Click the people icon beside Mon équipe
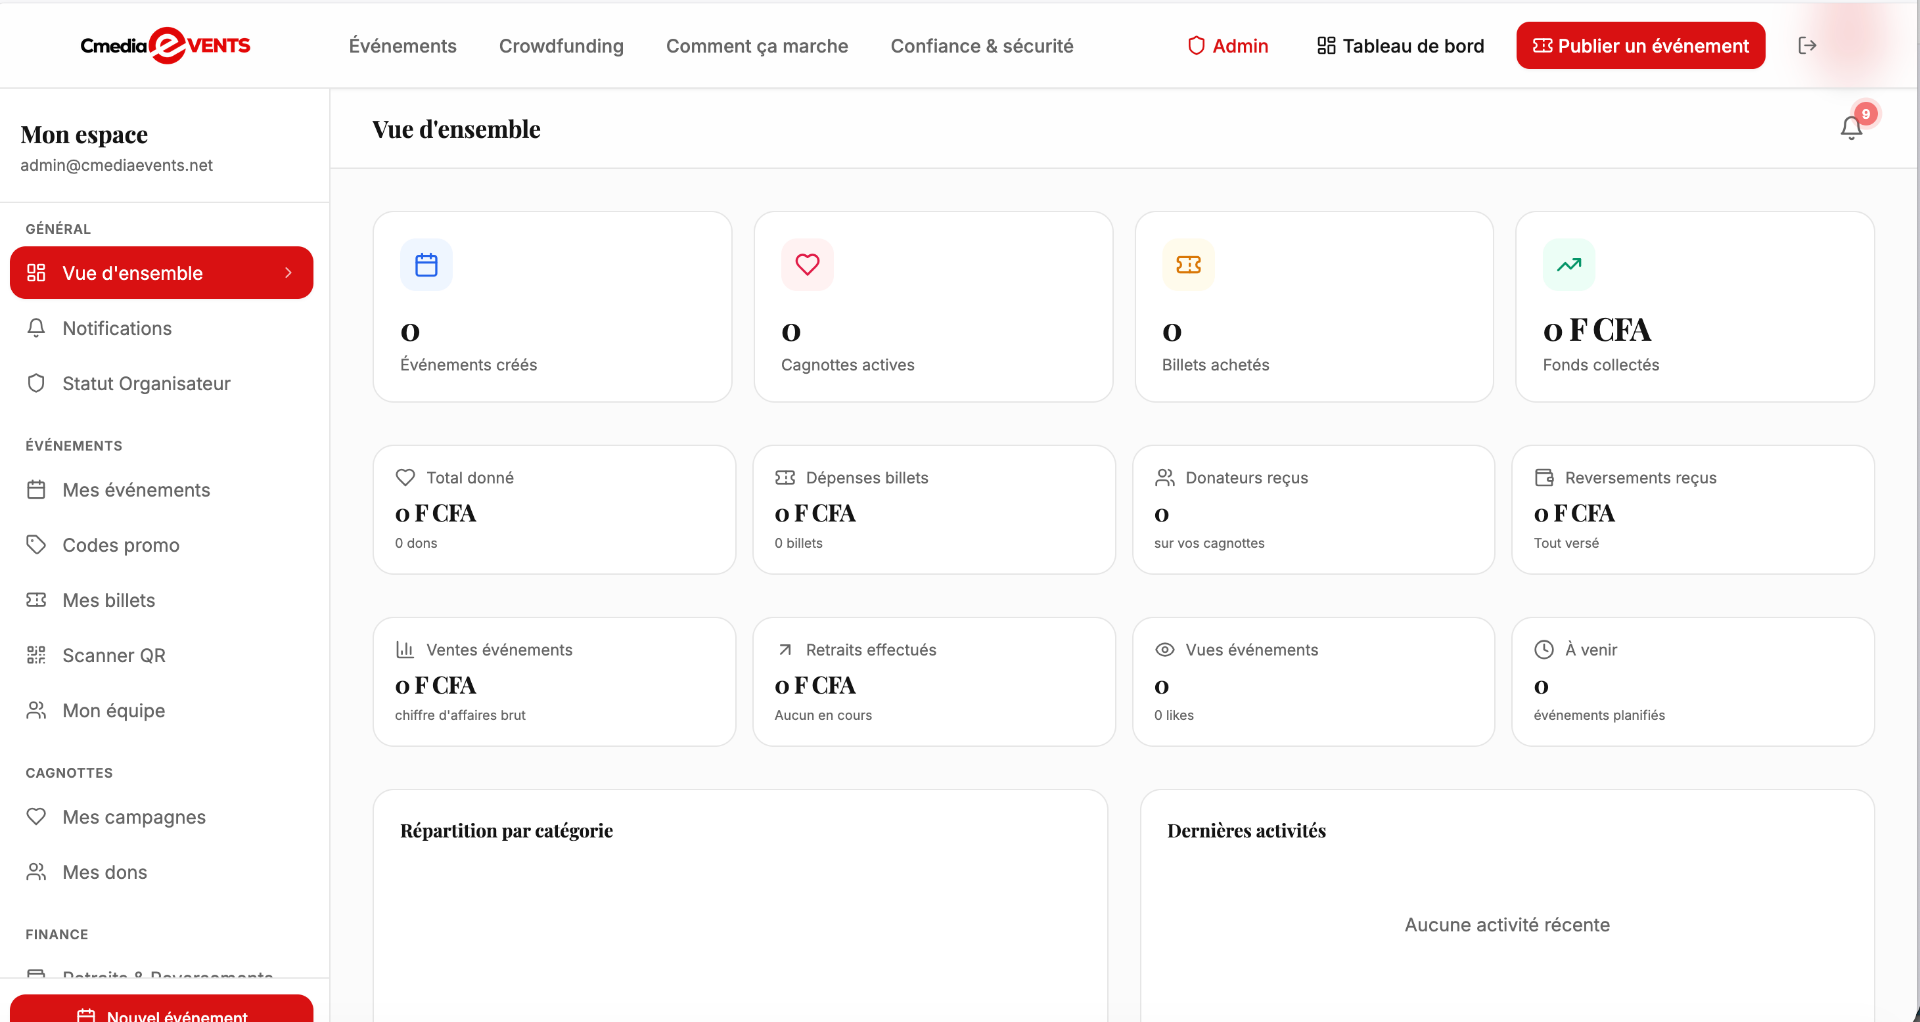1920x1022 pixels. tap(36, 710)
